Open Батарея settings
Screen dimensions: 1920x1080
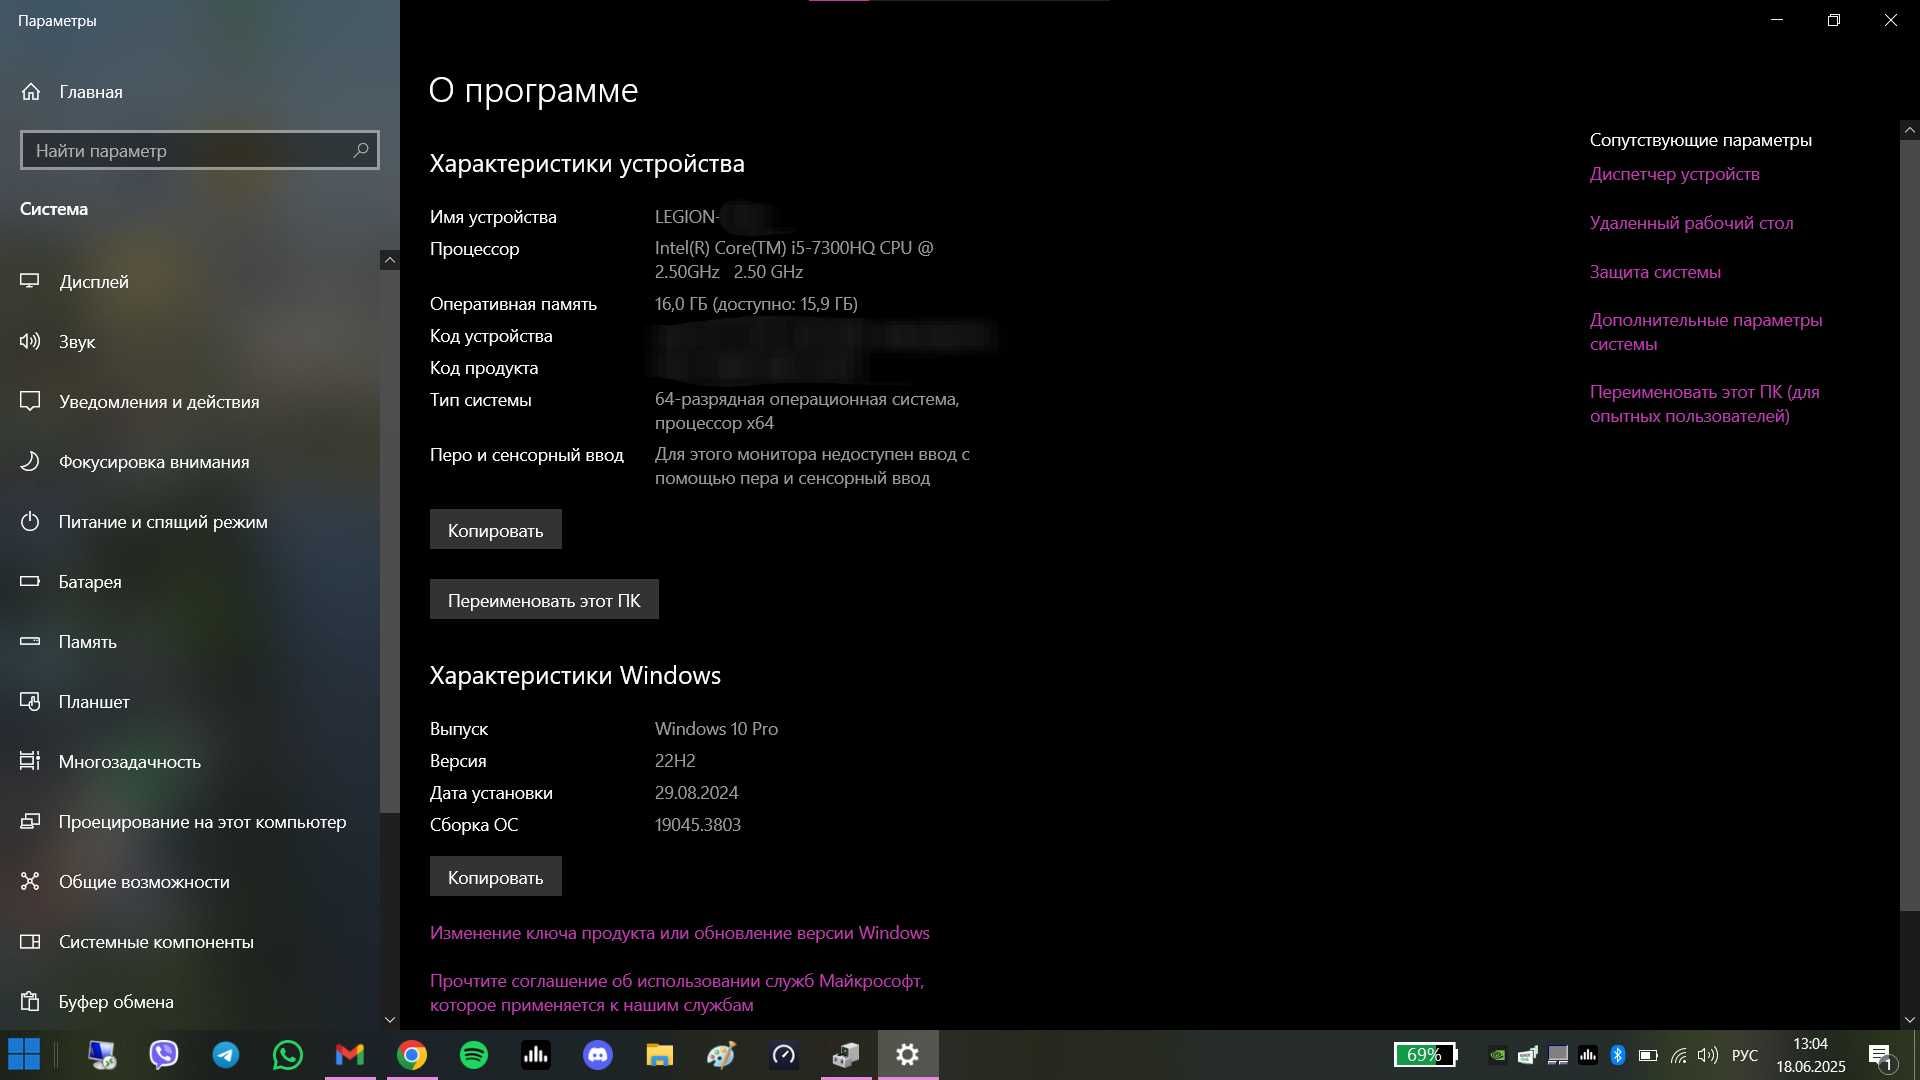190,582
